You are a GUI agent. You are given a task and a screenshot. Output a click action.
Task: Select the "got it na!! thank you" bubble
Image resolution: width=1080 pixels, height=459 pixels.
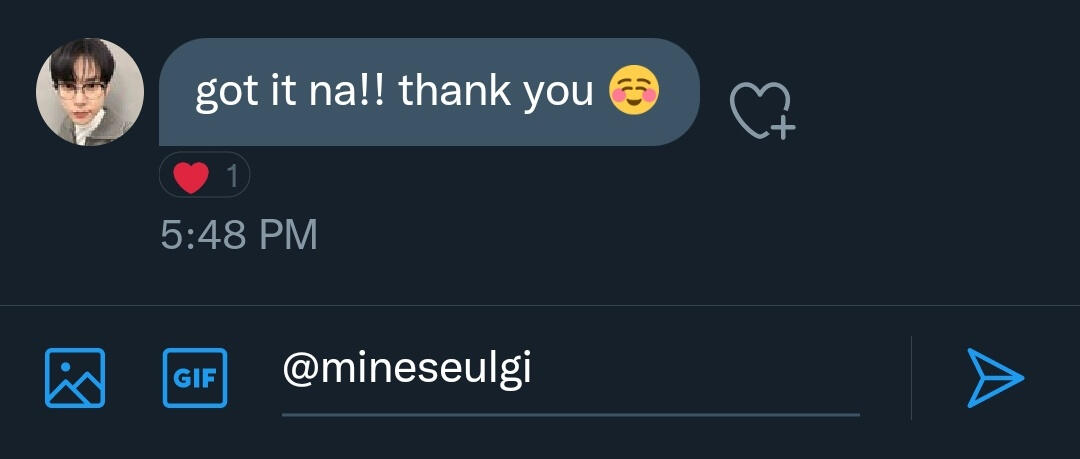429,92
